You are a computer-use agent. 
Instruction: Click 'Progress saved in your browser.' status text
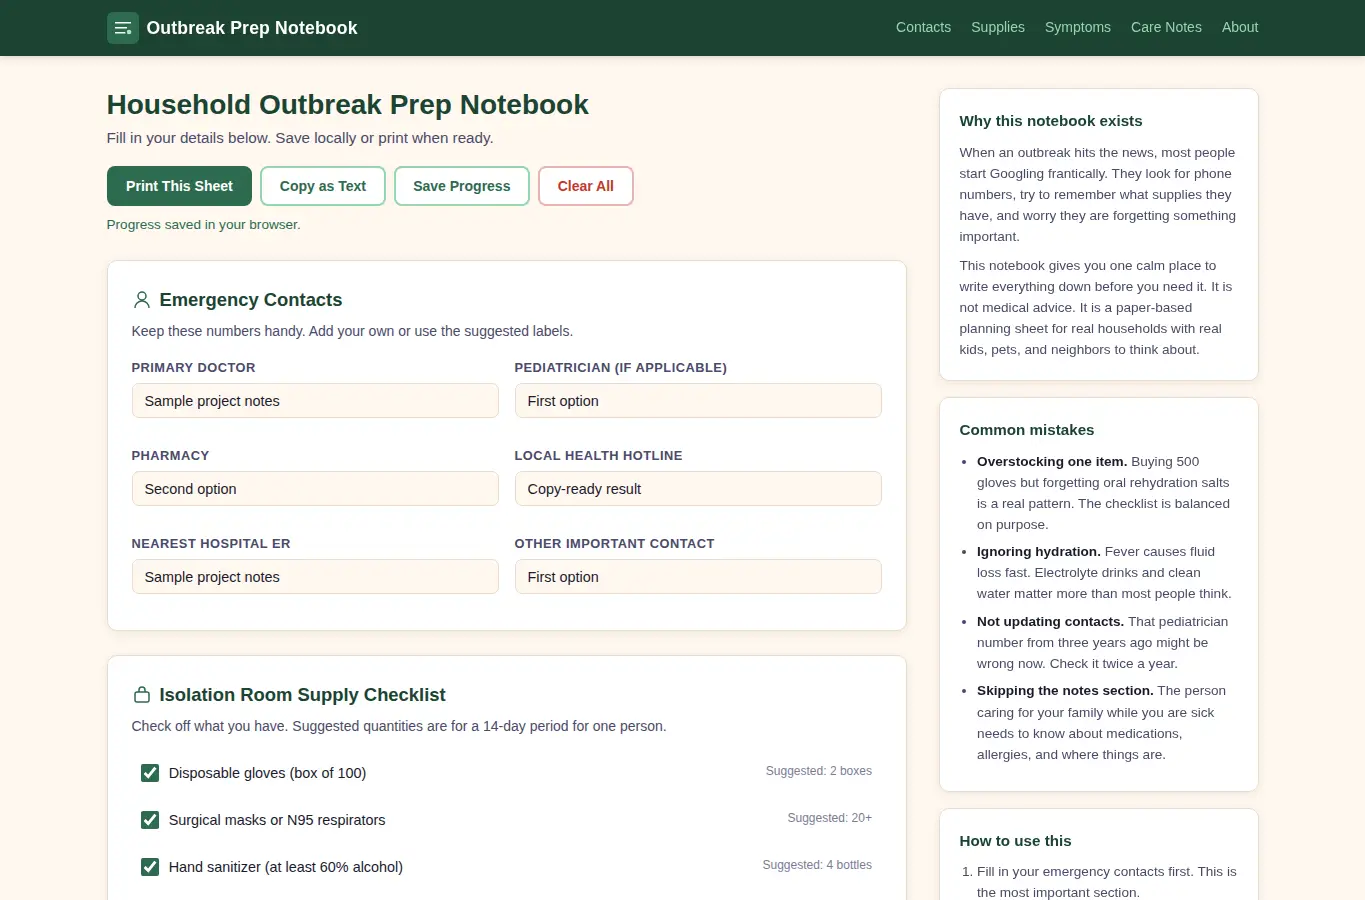coord(204,225)
